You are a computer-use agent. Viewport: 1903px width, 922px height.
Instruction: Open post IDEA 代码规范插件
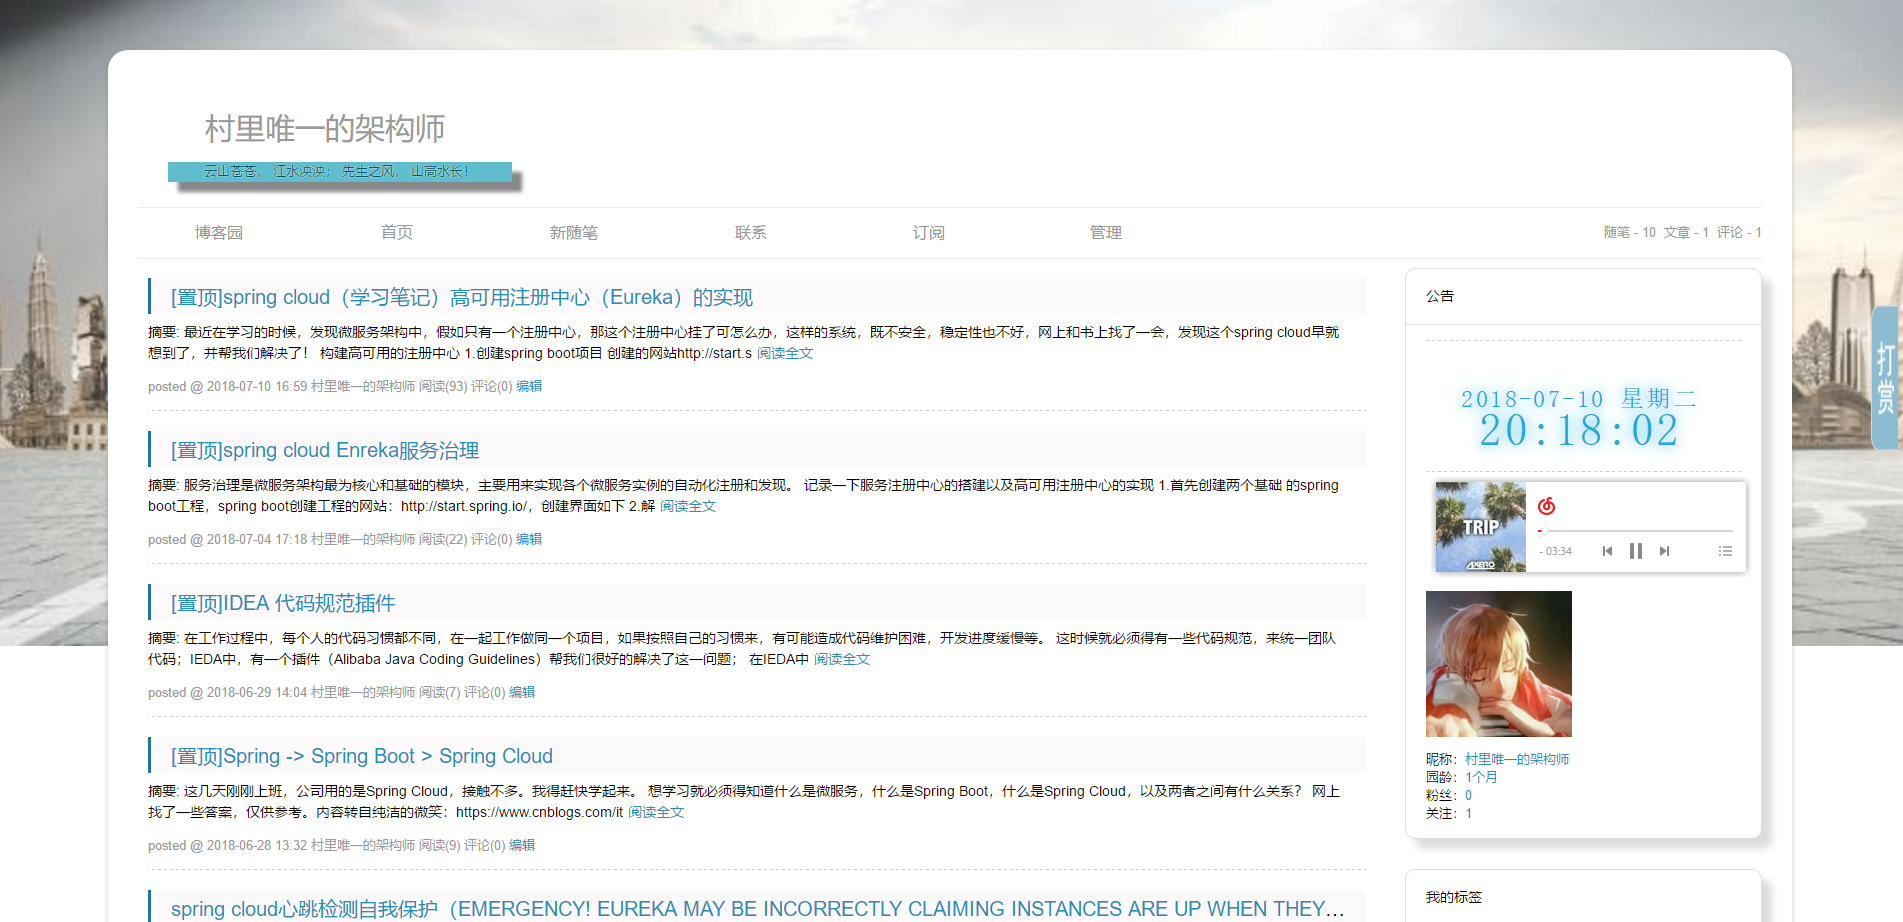coord(283,603)
